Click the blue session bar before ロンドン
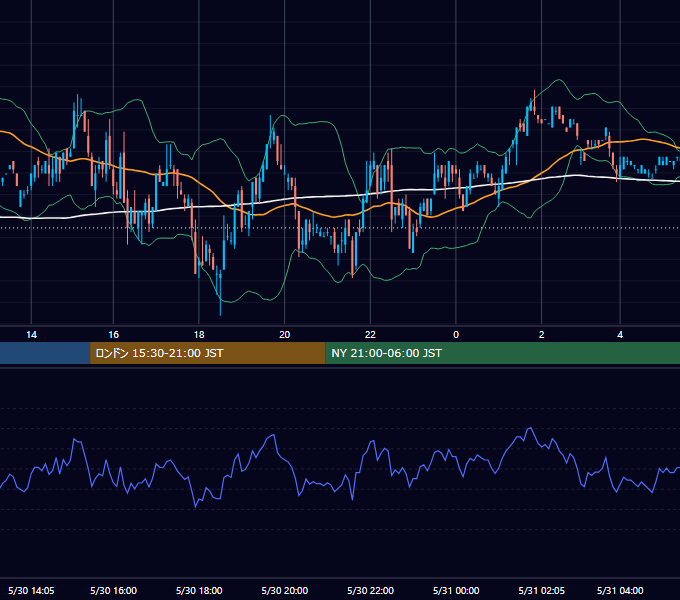 (45, 353)
